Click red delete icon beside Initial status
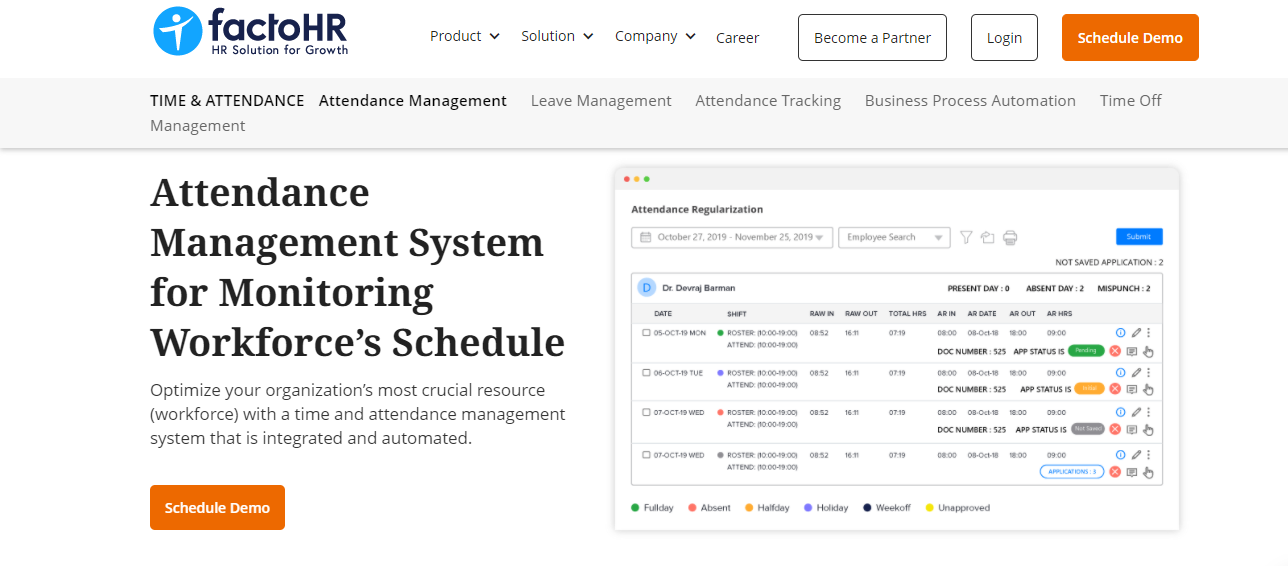This screenshot has height=566, width=1288. 1115,389
